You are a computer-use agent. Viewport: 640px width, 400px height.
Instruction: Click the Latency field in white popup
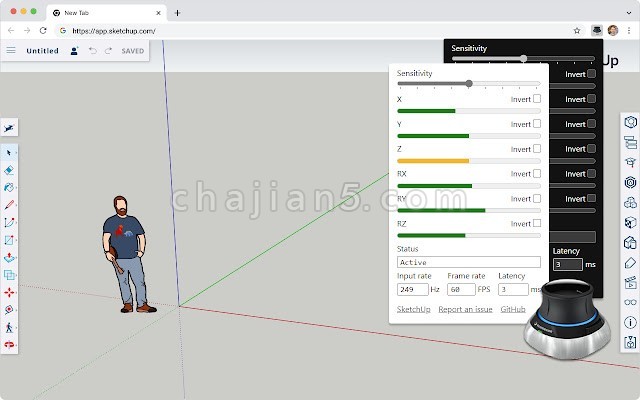pos(513,289)
